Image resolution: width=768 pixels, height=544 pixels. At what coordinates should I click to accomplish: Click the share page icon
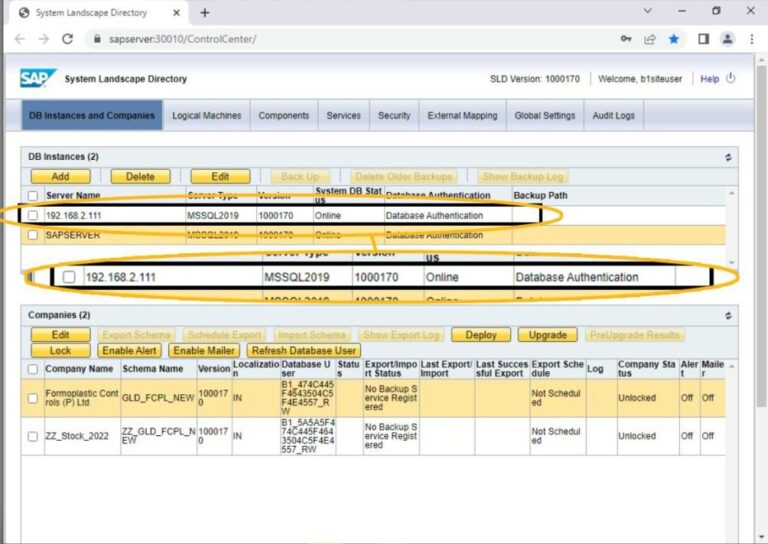pos(650,39)
